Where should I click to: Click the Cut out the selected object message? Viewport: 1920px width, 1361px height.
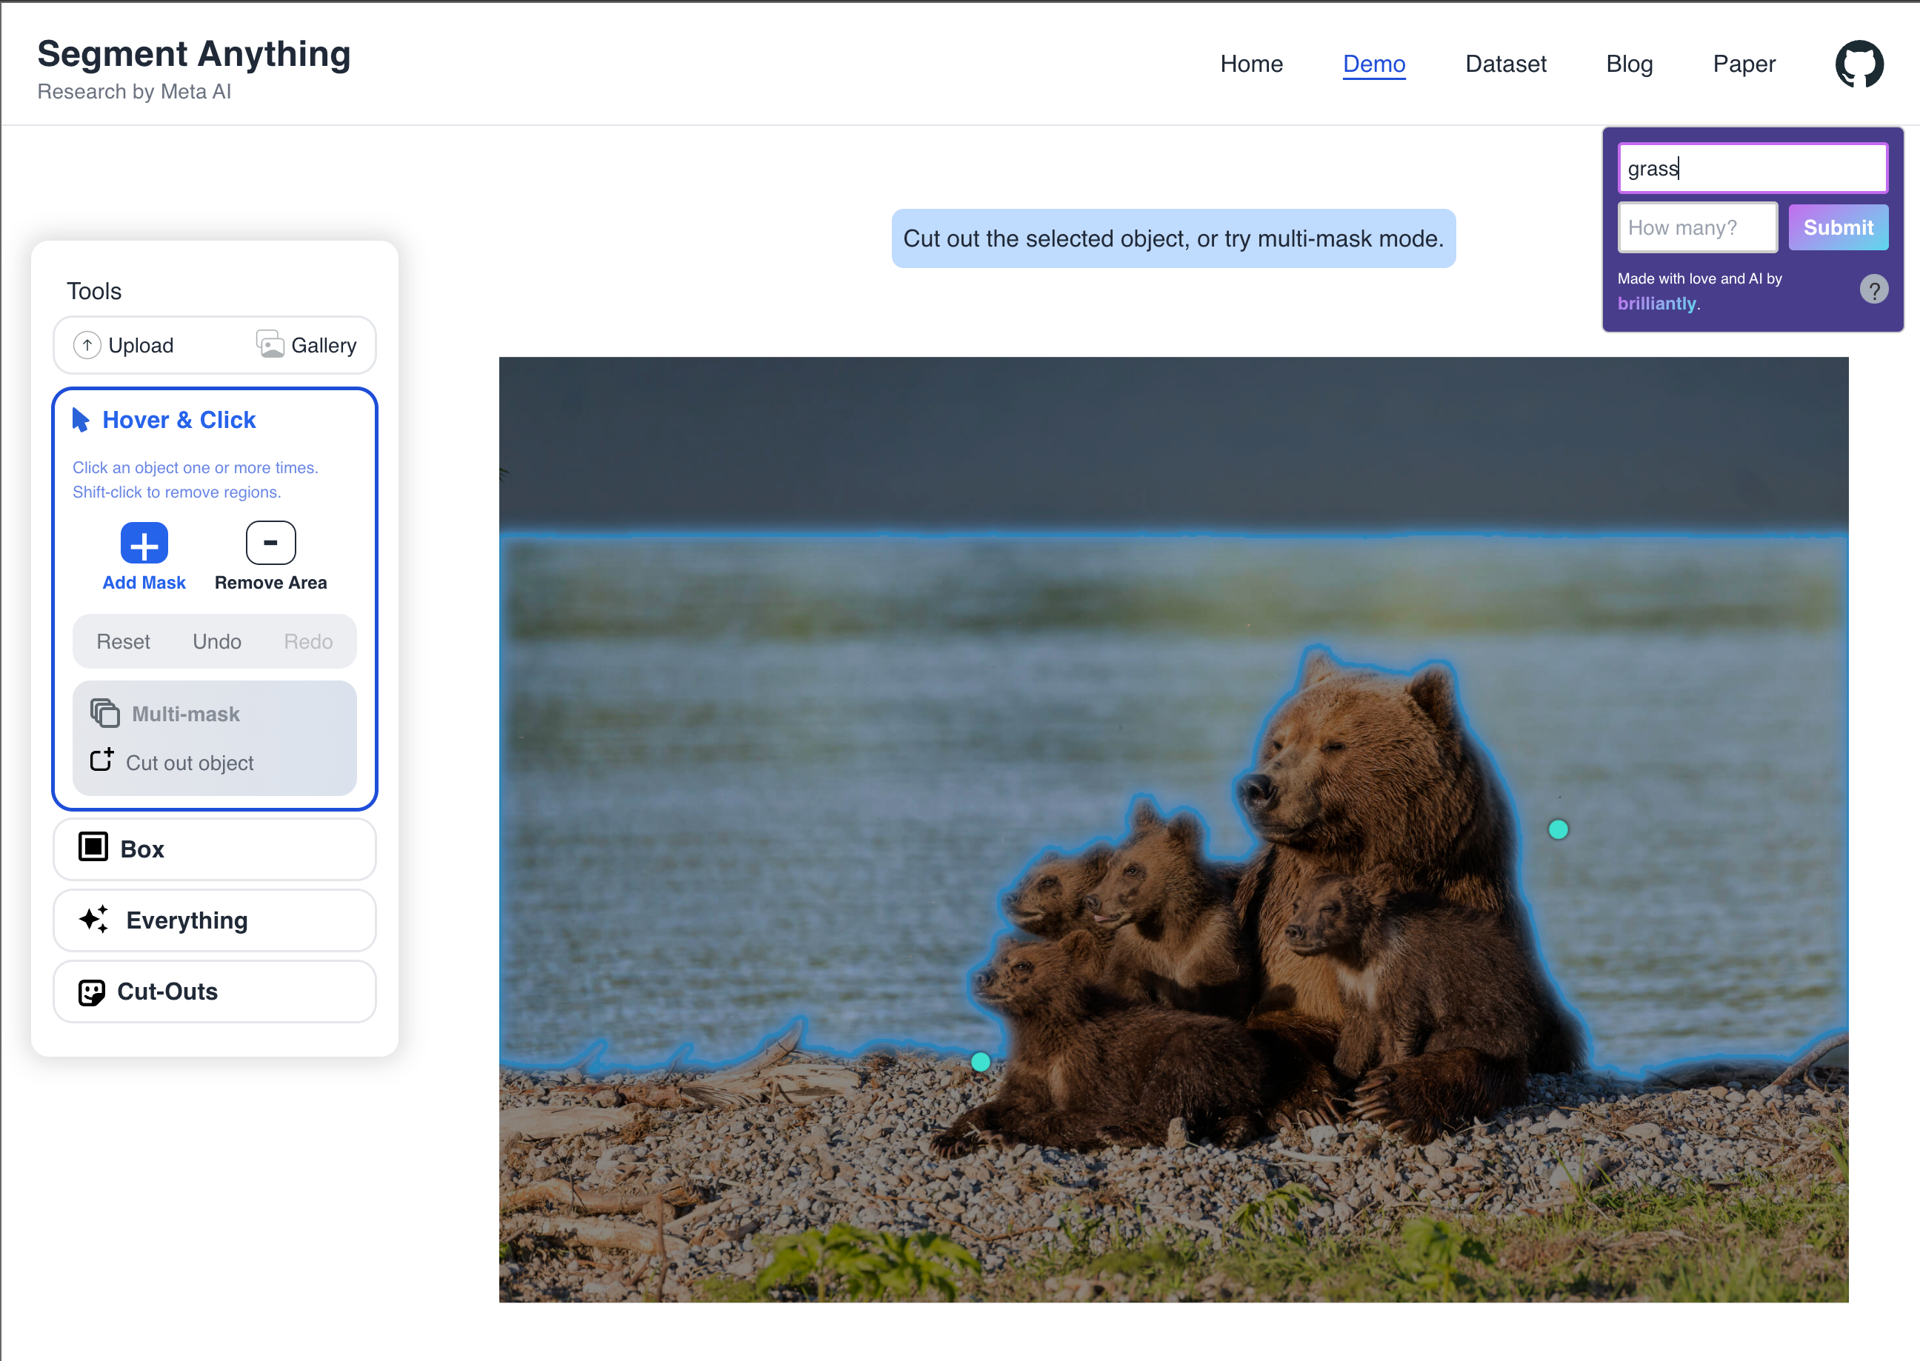[1173, 239]
